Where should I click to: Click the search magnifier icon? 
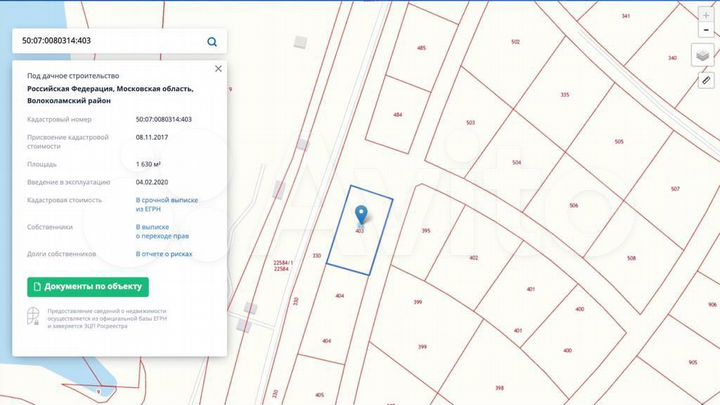point(212,42)
